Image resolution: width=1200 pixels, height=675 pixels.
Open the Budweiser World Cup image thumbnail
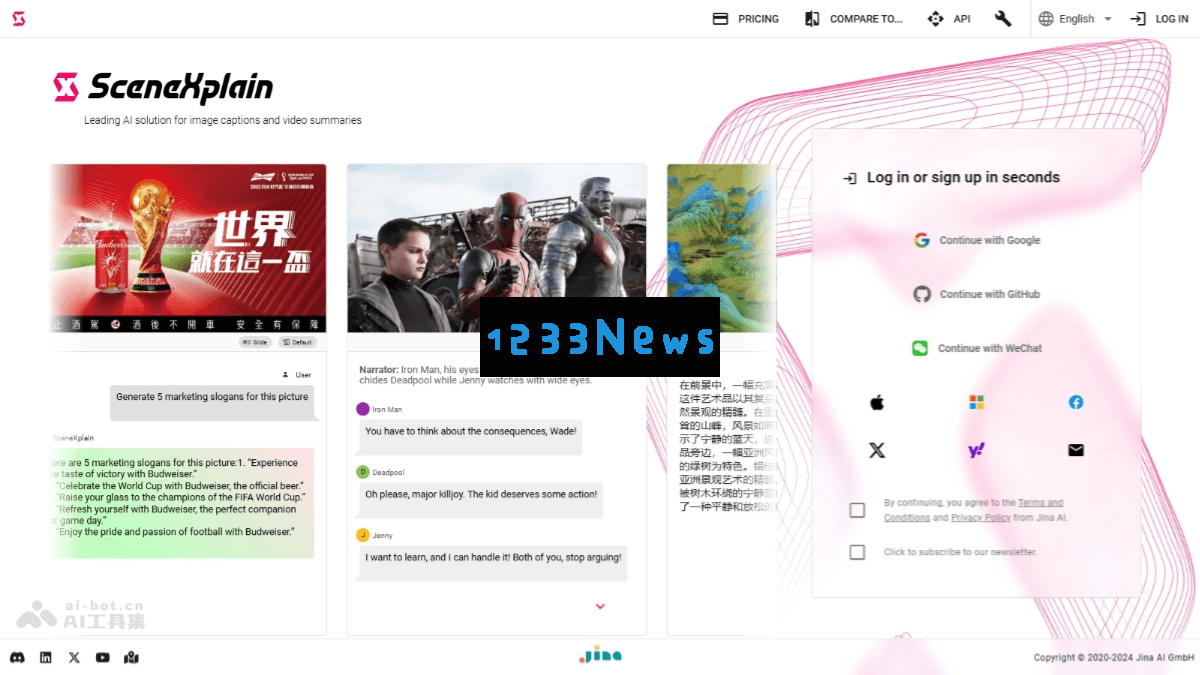click(188, 248)
